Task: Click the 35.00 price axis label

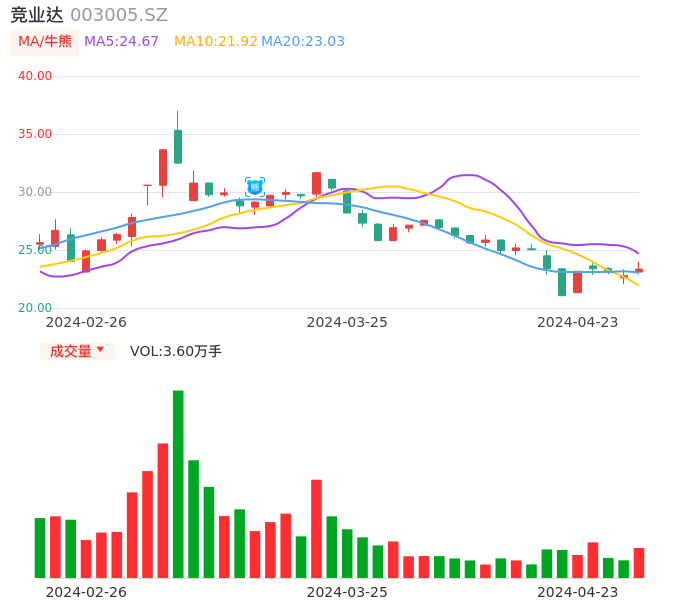Action: click(35, 134)
